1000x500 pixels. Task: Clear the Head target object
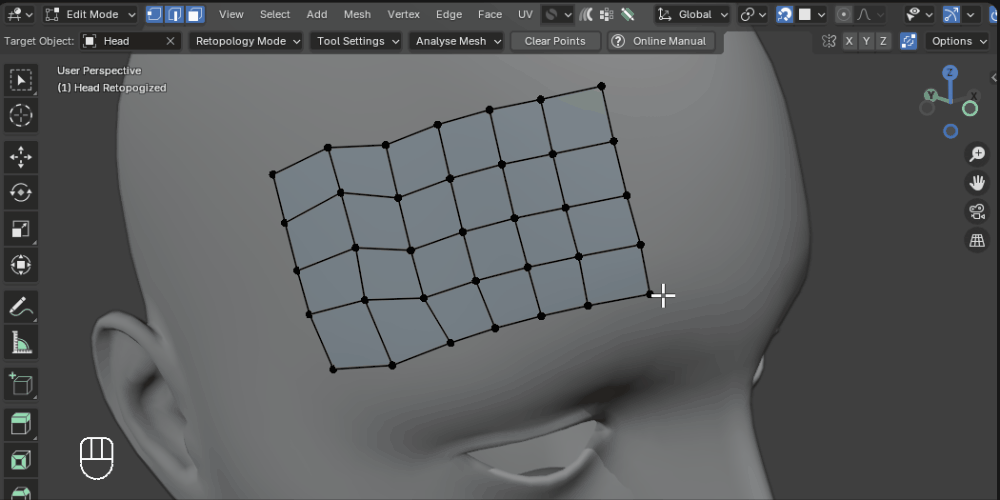coord(170,41)
